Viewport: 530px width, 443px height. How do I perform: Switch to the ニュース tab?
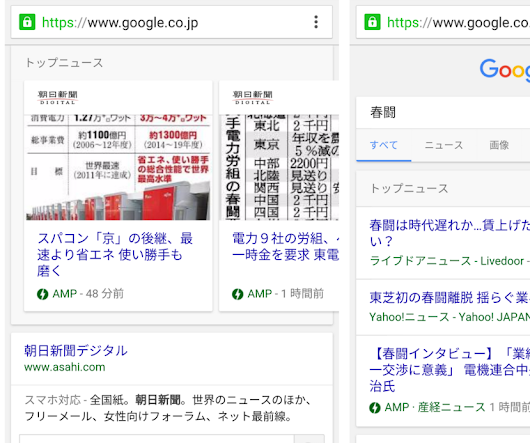[443, 145]
